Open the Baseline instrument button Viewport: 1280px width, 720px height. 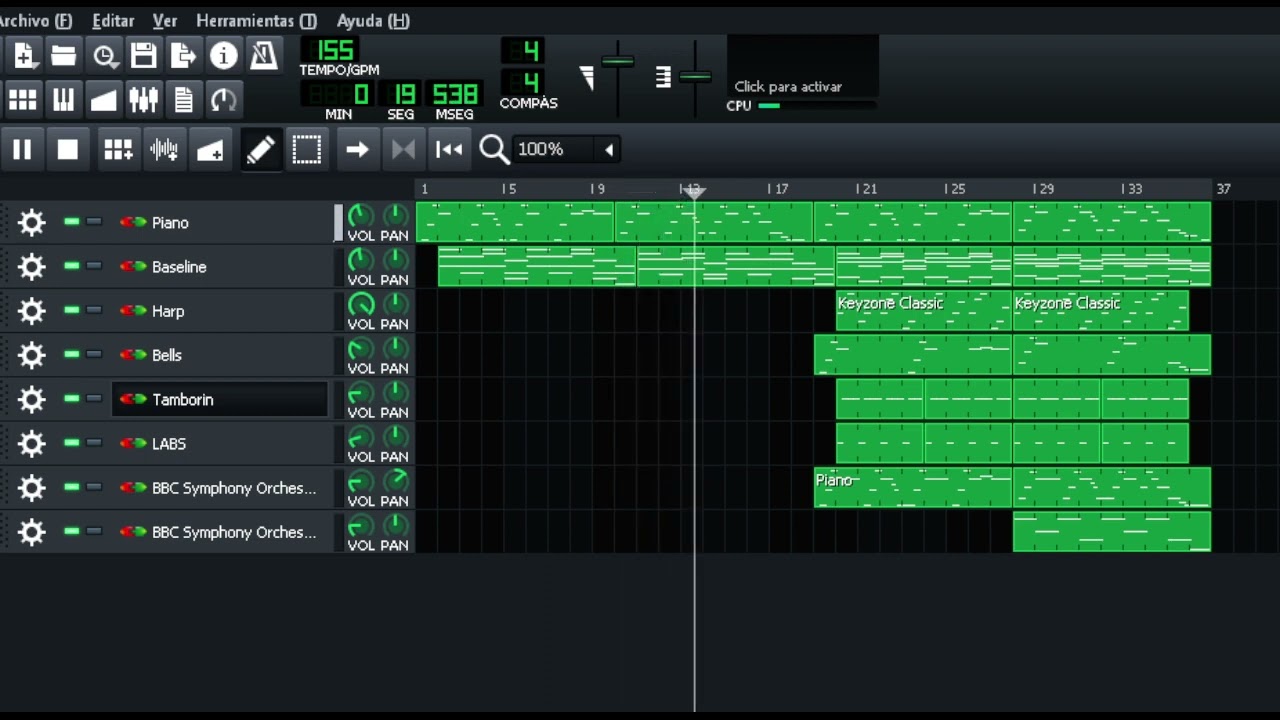pyautogui.click(x=220, y=267)
